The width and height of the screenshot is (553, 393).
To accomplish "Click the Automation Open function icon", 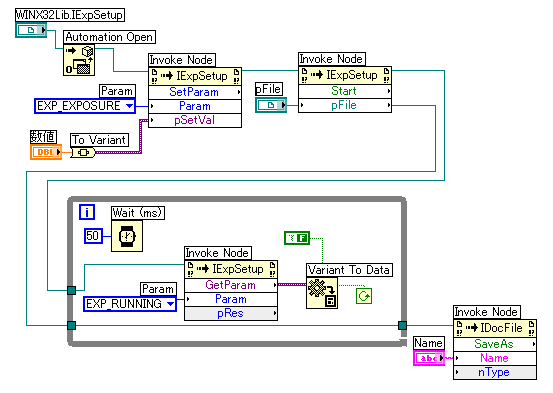I will [x=79, y=60].
